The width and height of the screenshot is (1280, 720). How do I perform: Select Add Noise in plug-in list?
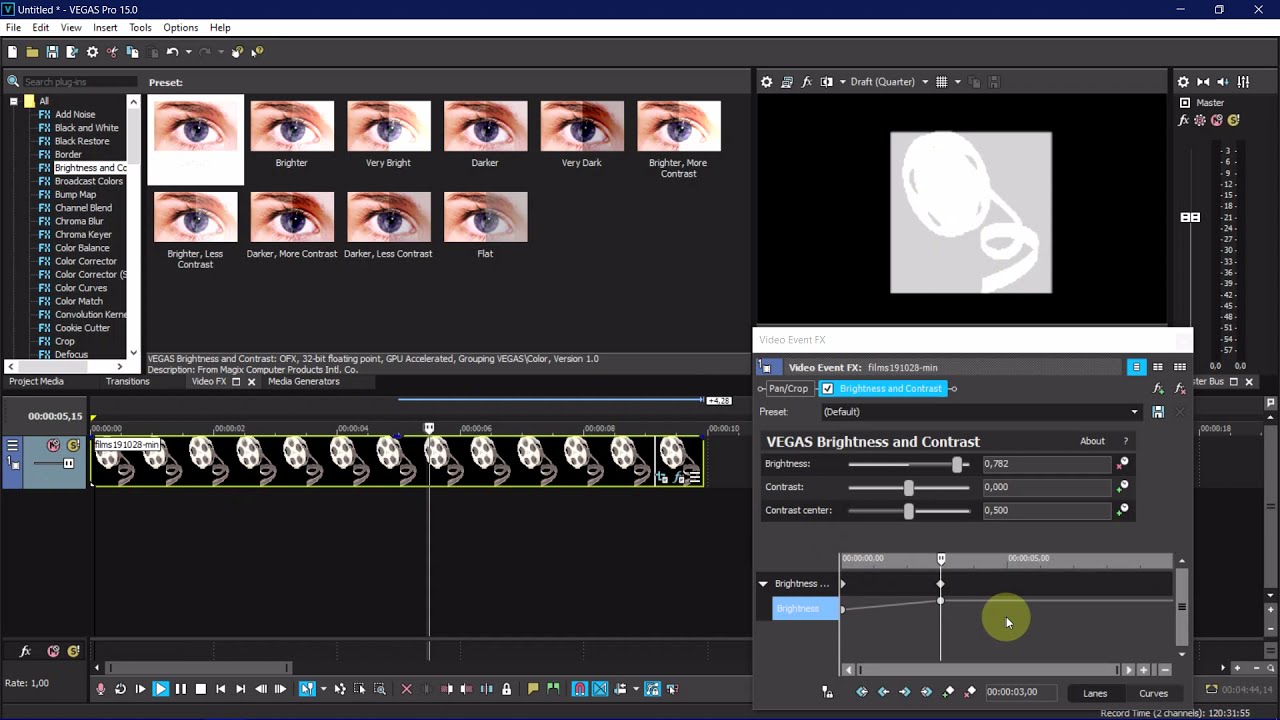pos(75,114)
